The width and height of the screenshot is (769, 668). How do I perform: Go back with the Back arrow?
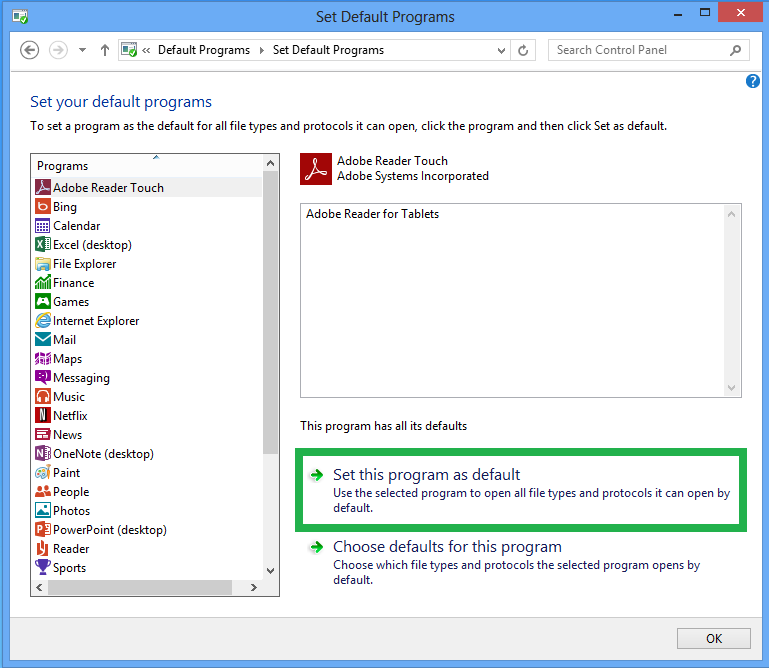[29, 50]
